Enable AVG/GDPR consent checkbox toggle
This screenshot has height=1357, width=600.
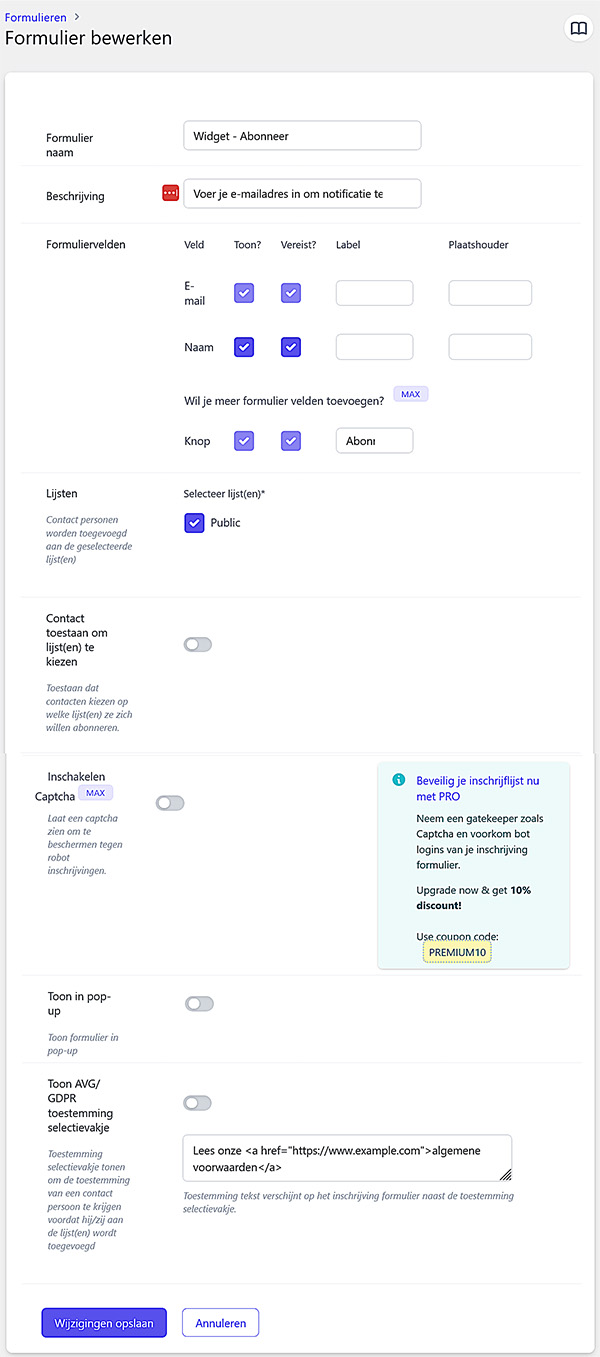[198, 1103]
